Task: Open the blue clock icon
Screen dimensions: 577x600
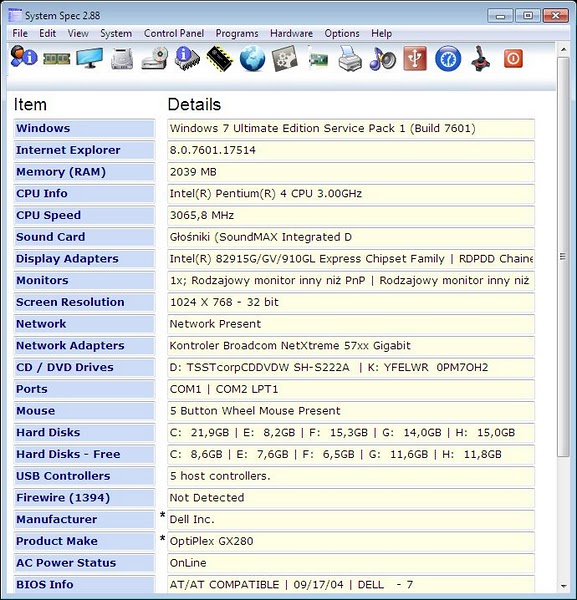Action: [x=448, y=58]
